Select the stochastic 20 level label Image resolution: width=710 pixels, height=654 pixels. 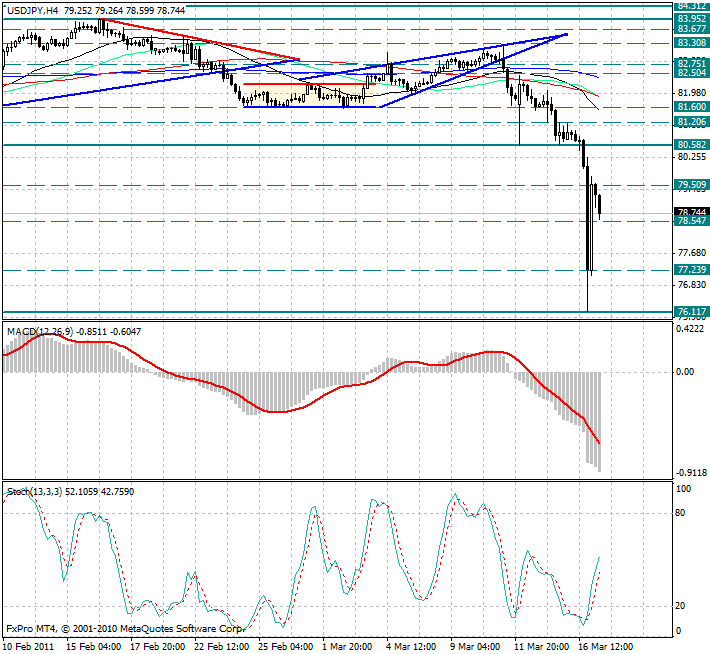pos(680,606)
